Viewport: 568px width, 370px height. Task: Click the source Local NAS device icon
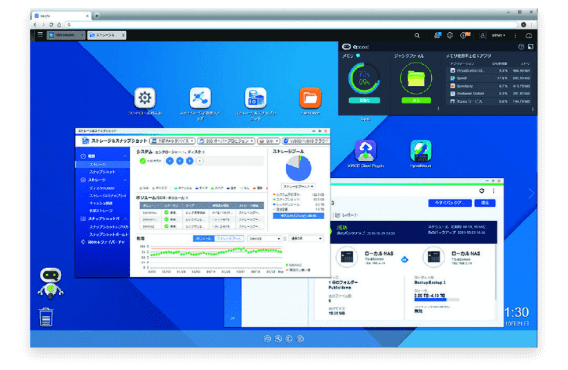point(347,257)
